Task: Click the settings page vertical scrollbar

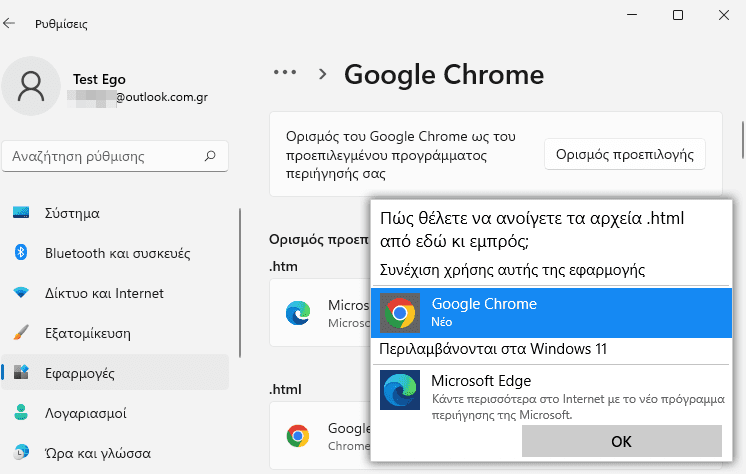Action: 743,140
